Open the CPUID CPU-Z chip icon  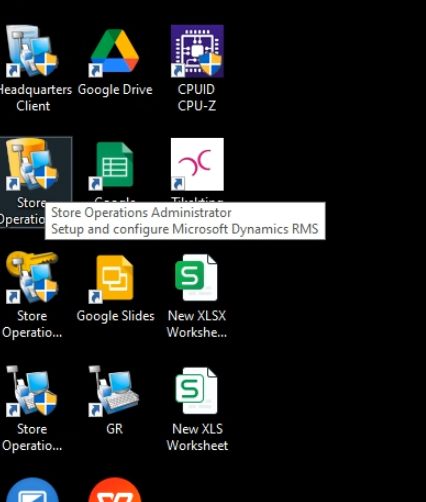(x=197, y=51)
